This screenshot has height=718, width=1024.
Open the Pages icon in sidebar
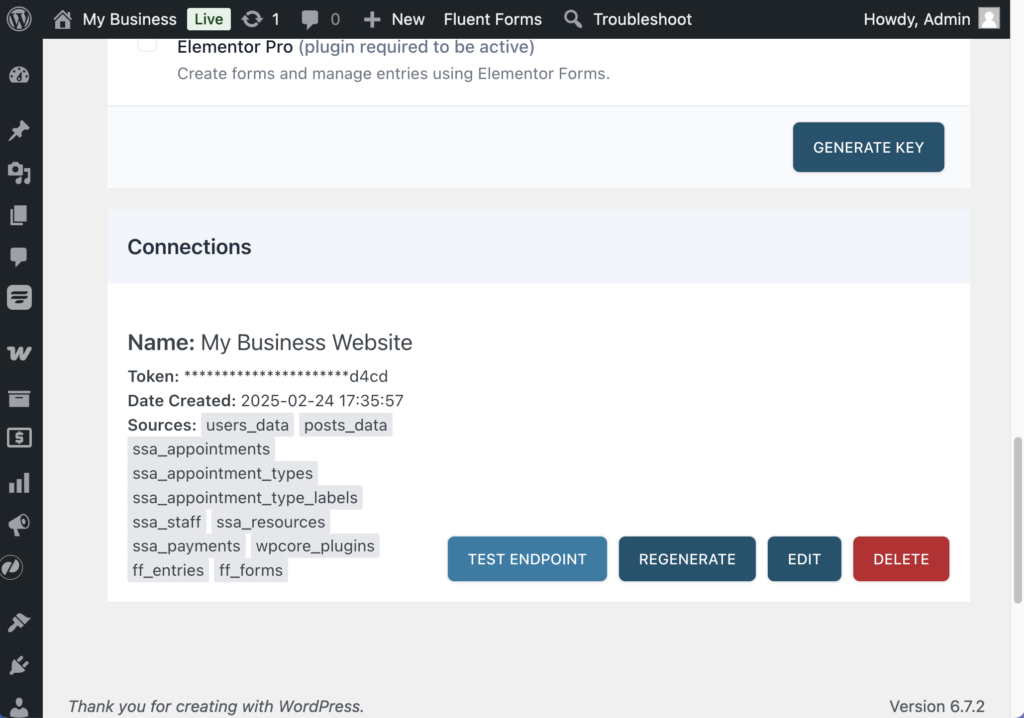(19, 215)
